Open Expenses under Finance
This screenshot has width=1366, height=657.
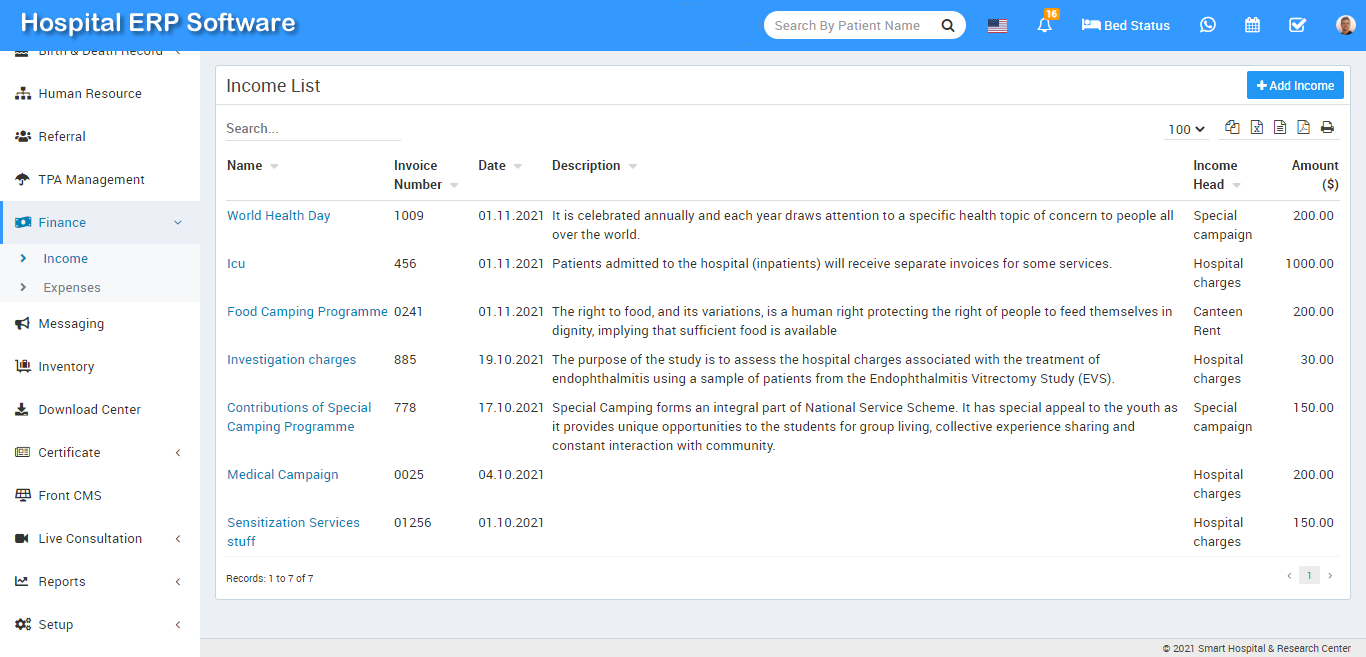click(x=72, y=287)
